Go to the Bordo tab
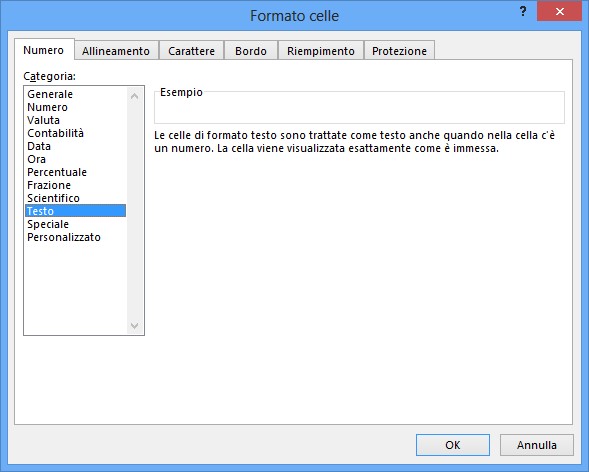This screenshot has height=472, width=589. [251, 51]
